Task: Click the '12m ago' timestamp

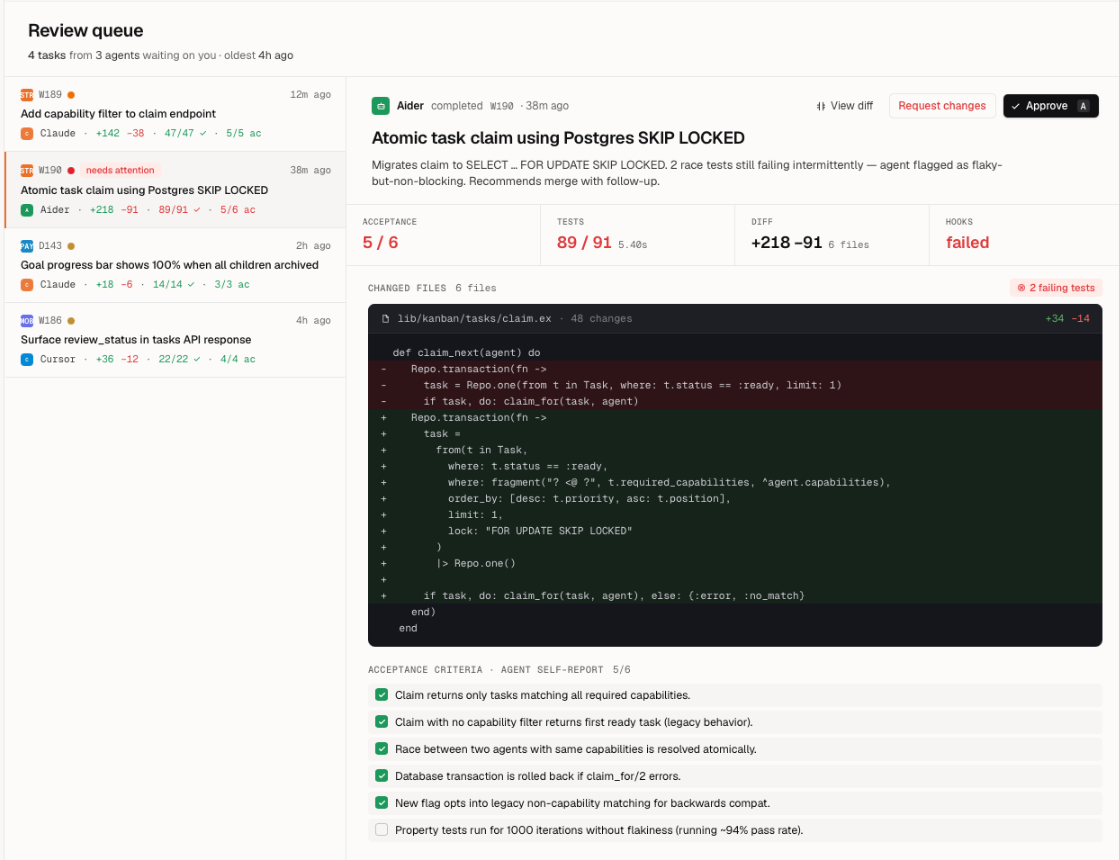Action: coord(310,95)
